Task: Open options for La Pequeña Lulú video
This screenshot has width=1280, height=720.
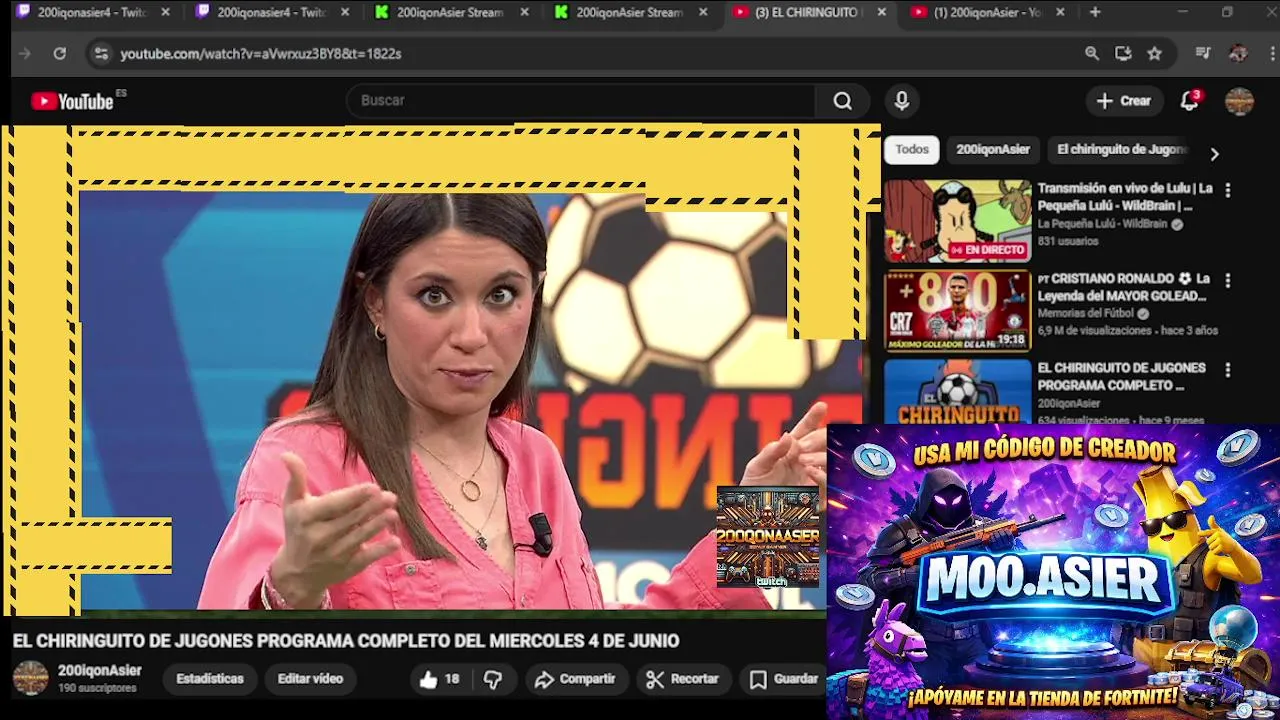Action: point(1227,190)
